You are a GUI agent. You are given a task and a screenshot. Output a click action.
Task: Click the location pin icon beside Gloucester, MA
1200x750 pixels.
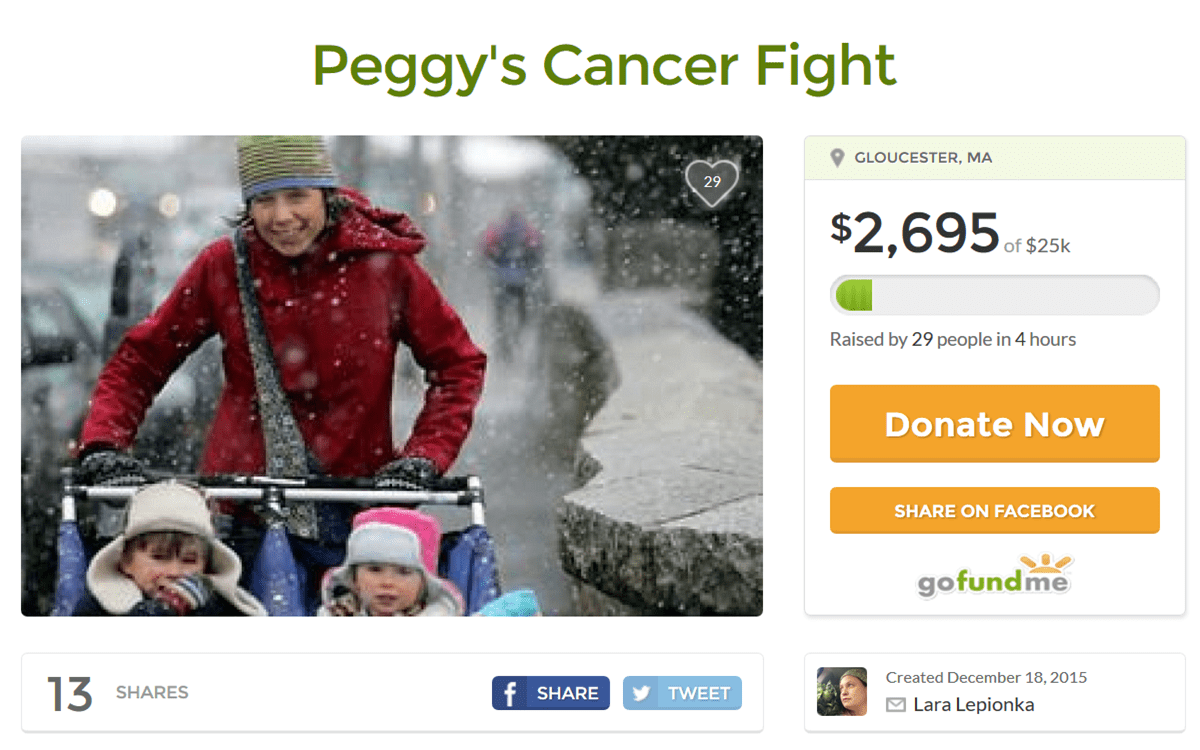[x=838, y=158]
